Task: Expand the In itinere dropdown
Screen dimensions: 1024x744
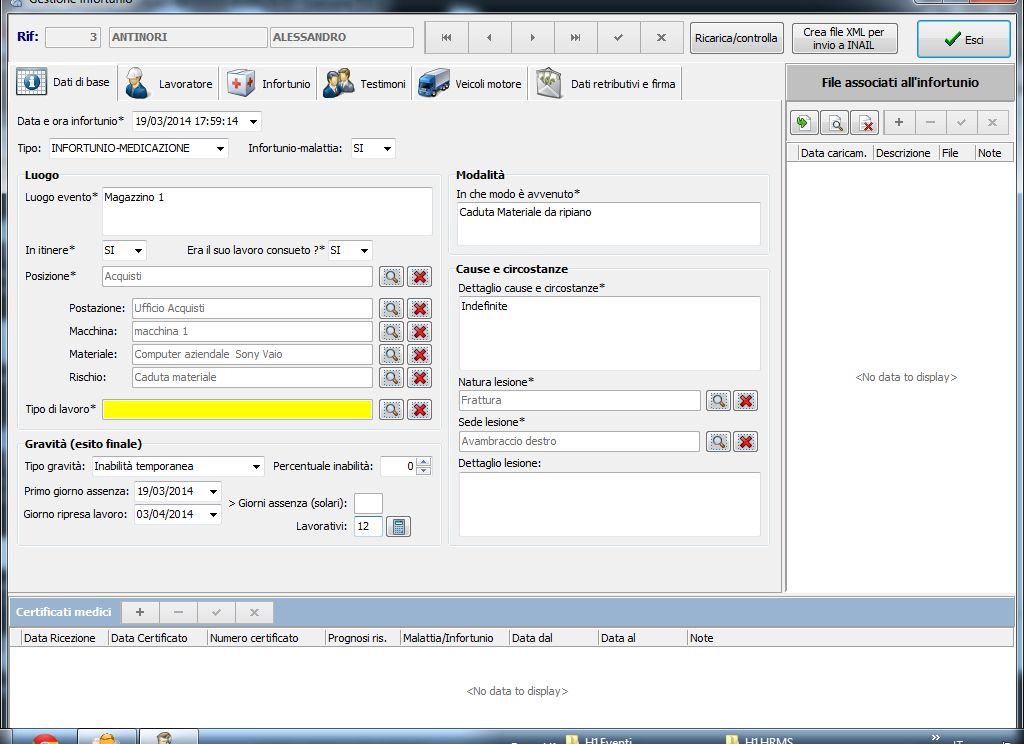Action: [138, 250]
